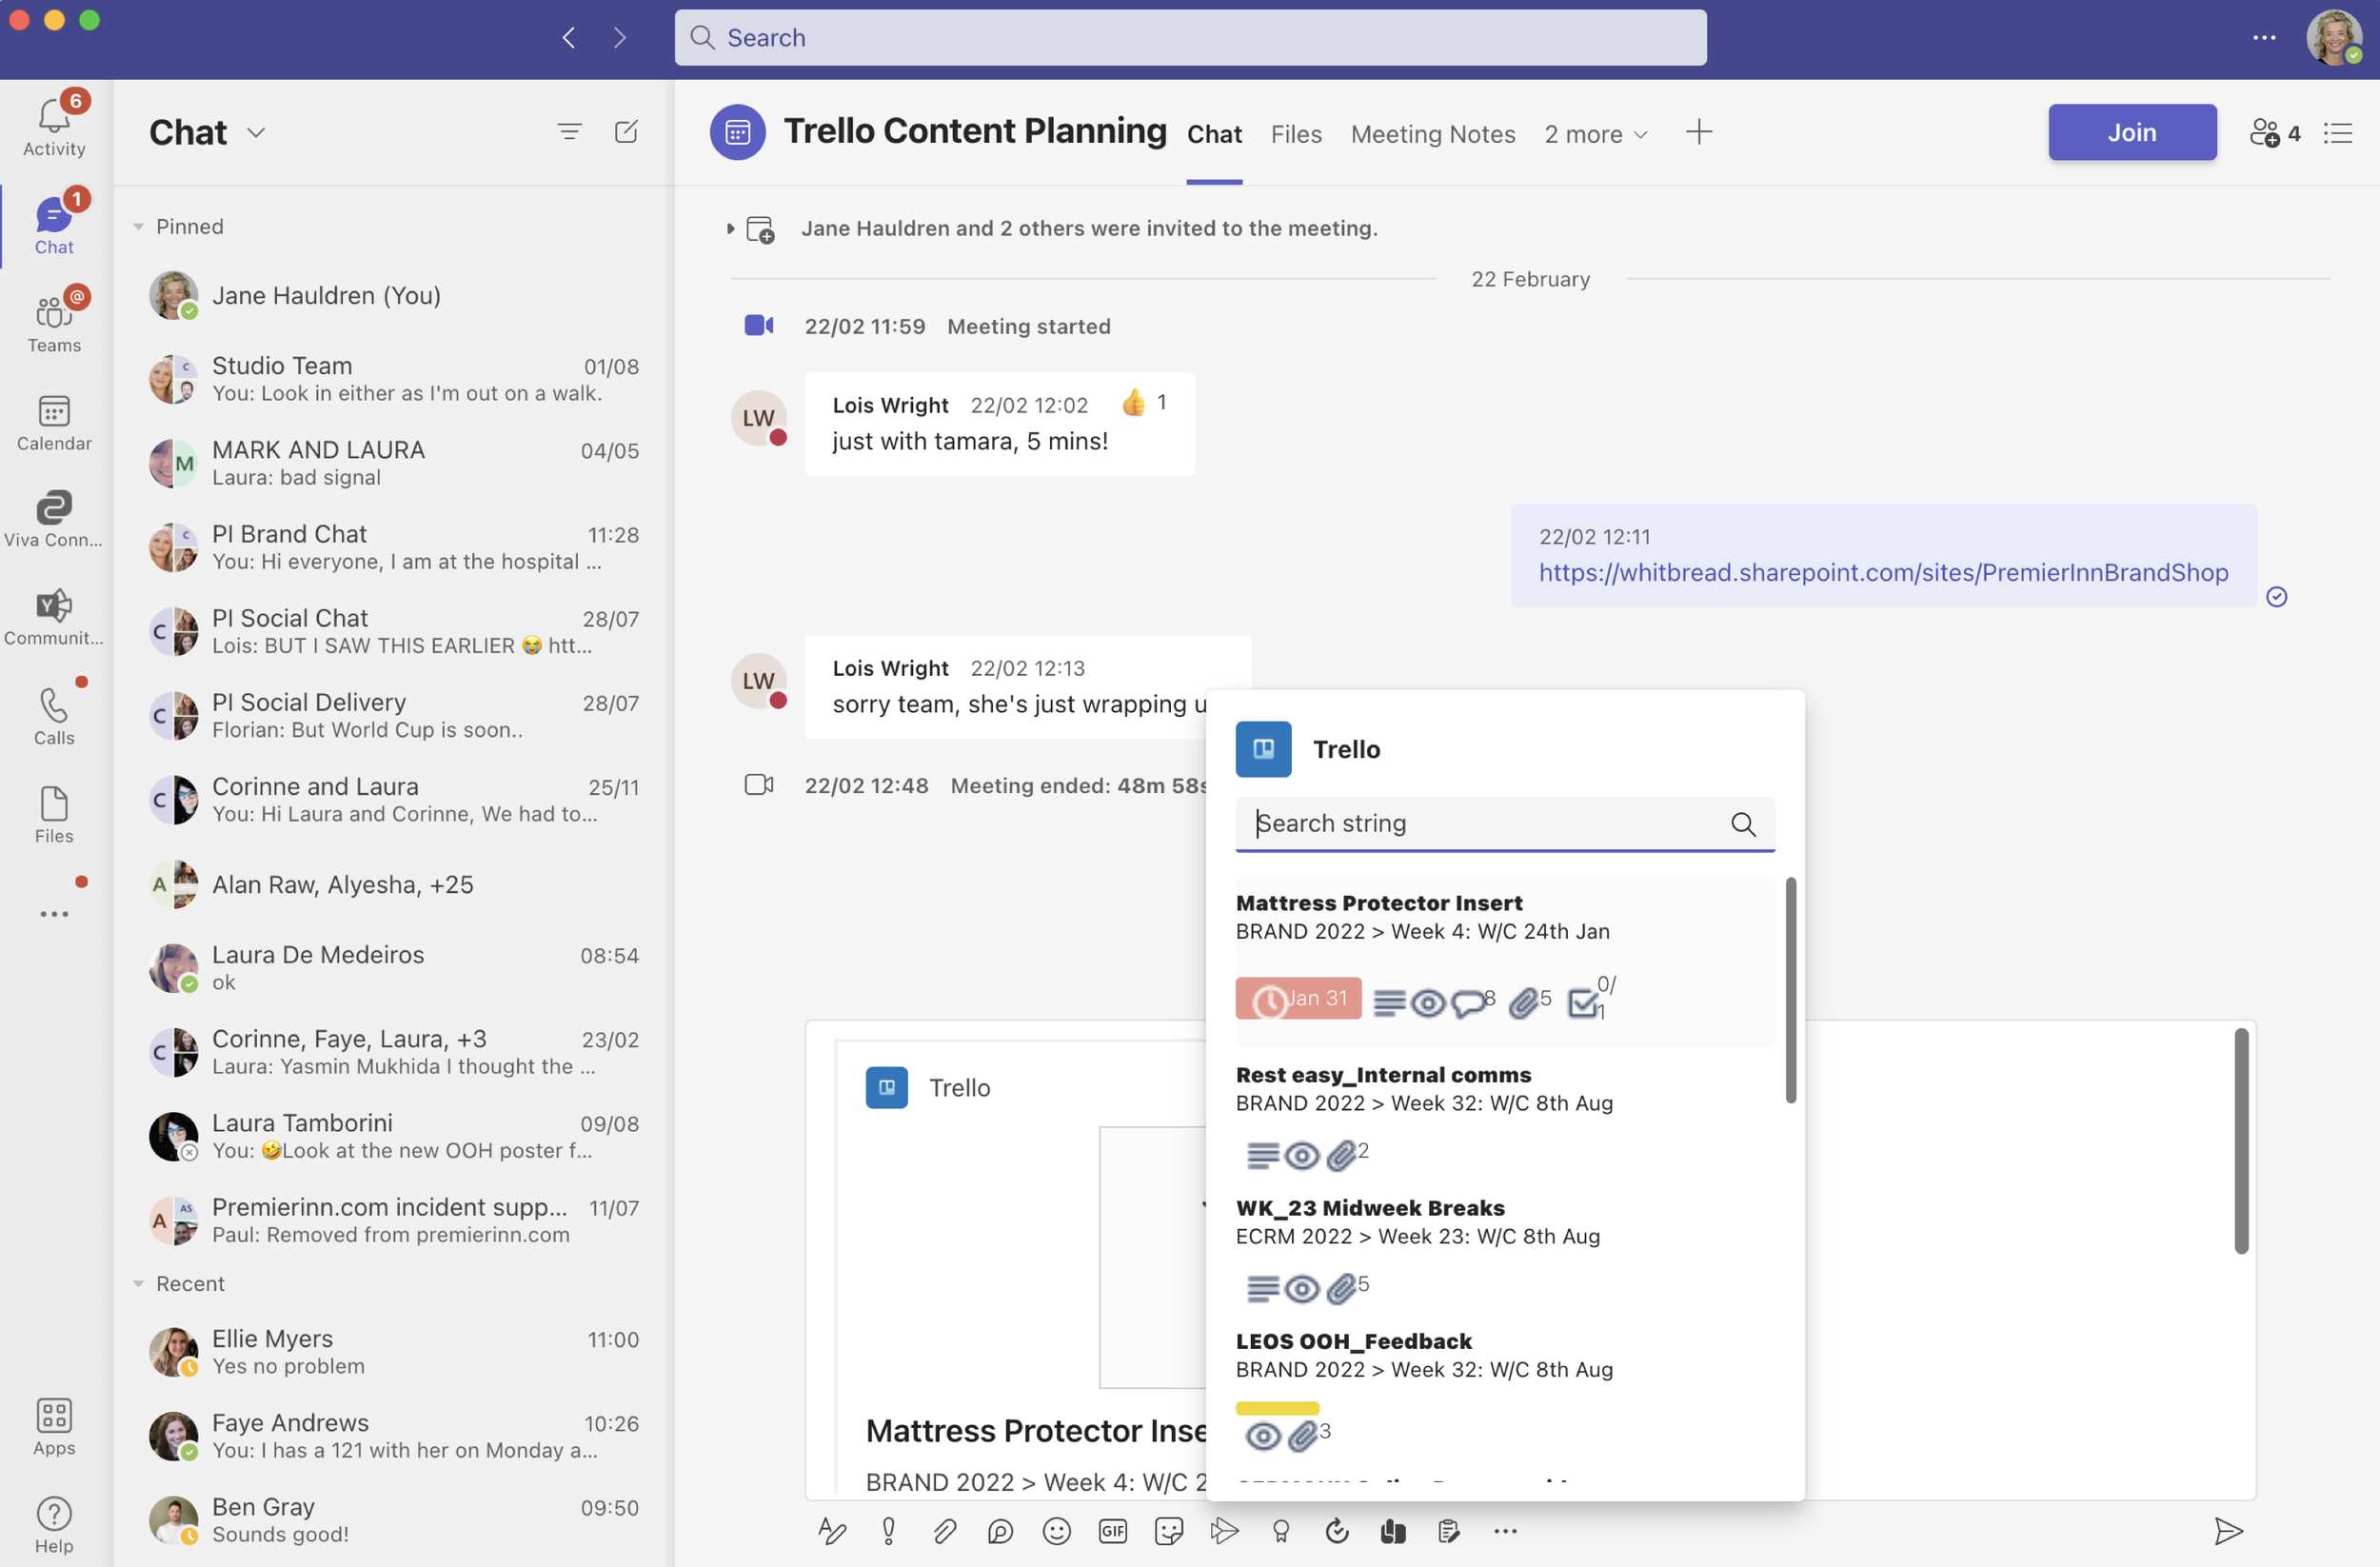
Task: Open the Chat filter options
Action: tap(569, 131)
